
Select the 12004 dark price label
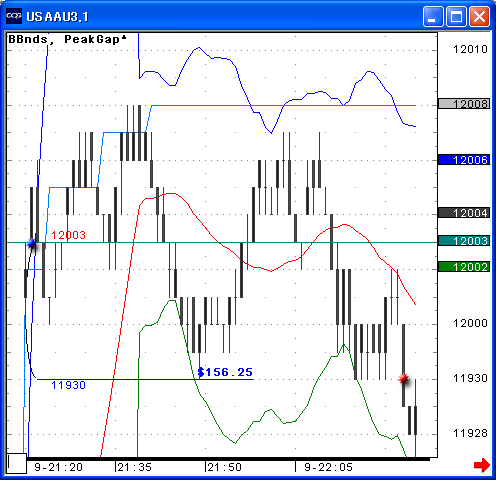[464, 213]
